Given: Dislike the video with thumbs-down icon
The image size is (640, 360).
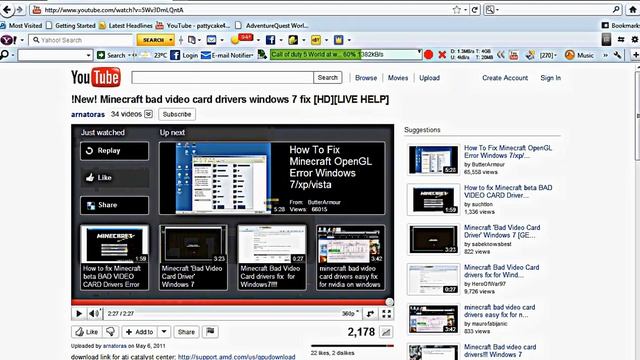Looking at the screenshot, I should click(110, 332).
